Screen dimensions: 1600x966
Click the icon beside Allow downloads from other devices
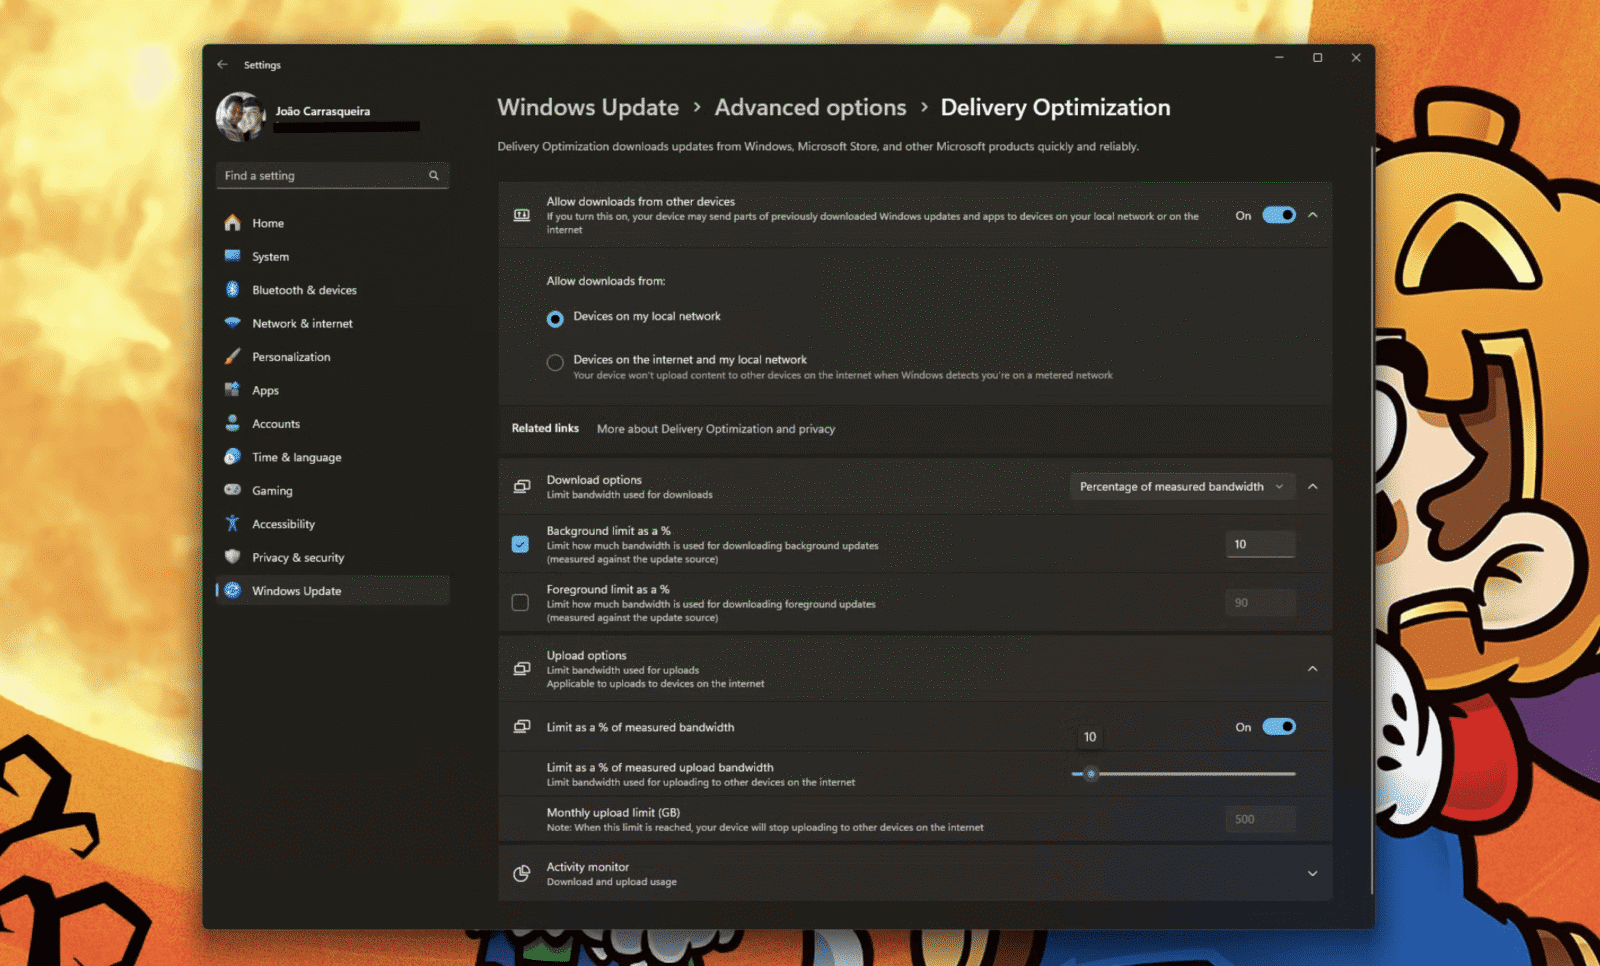pyautogui.click(x=522, y=215)
